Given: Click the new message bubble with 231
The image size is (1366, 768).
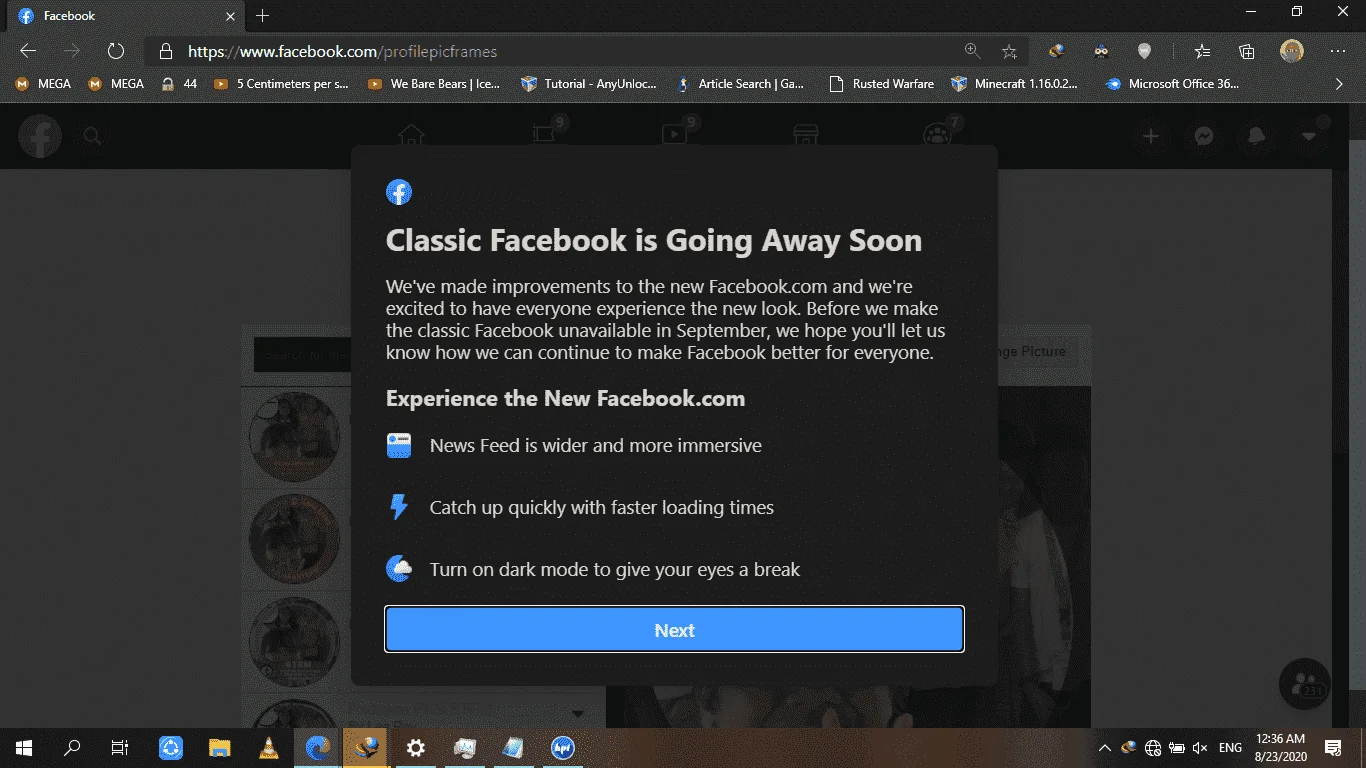Looking at the screenshot, I should click(1304, 684).
